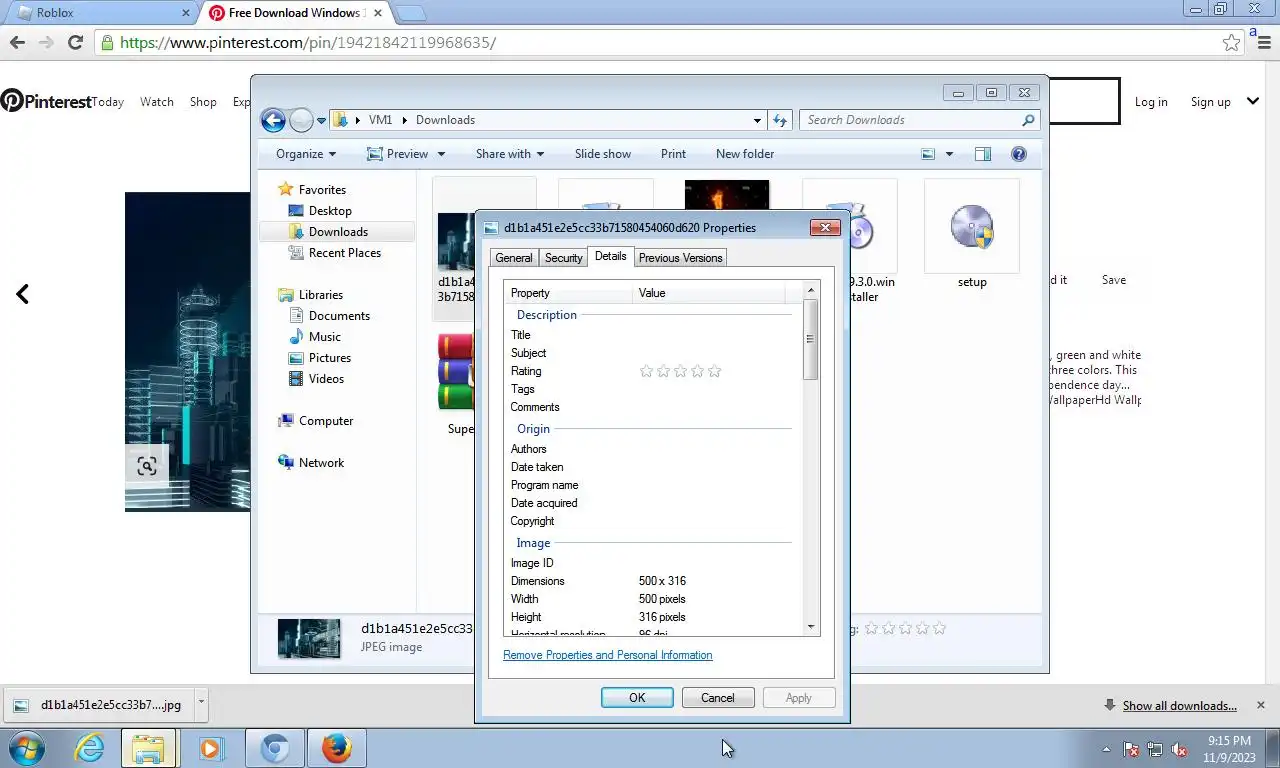This screenshot has width=1280, height=768.
Task: Click the Explorer back navigation arrow
Action: coord(273,120)
